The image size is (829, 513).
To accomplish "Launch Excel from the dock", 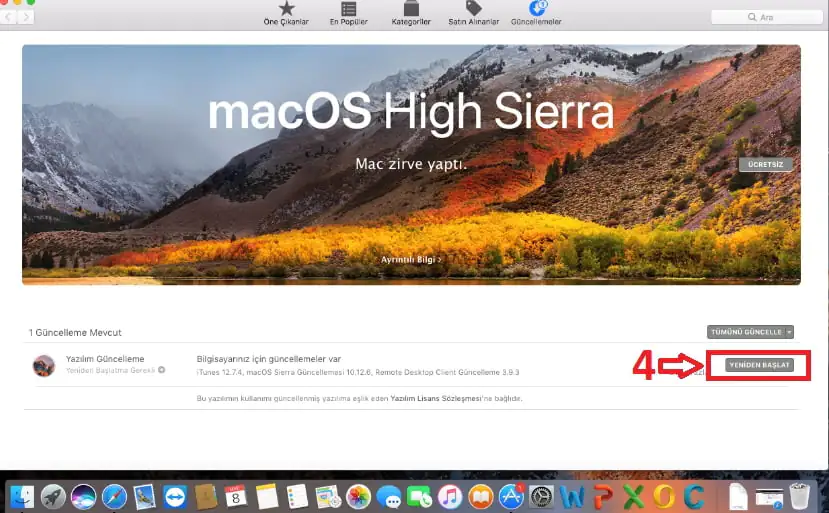I will [x=633, y=497].
